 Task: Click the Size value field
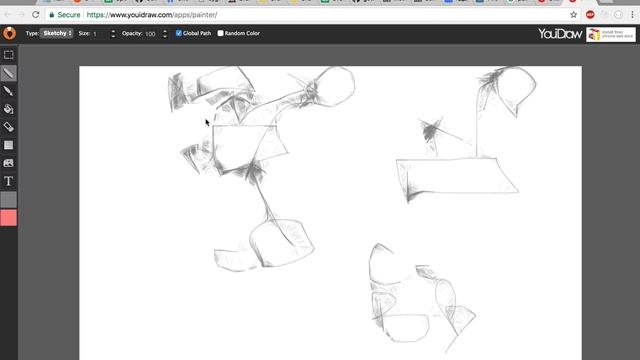point(100,33)
